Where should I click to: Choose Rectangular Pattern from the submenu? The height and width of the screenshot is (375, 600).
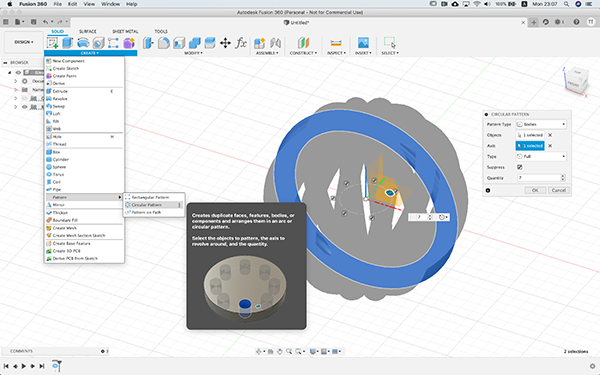154,197
